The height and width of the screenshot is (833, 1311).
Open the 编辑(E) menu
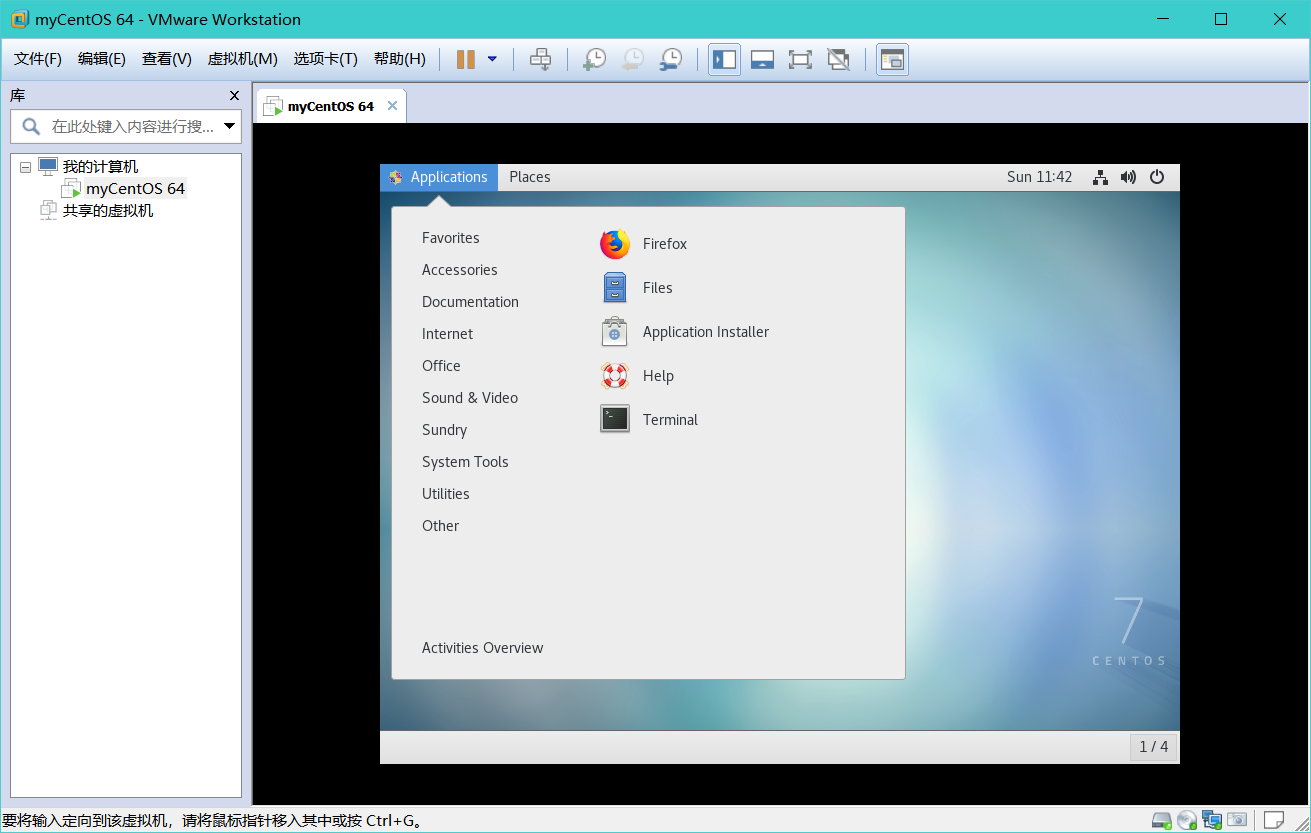pos(102,59)
